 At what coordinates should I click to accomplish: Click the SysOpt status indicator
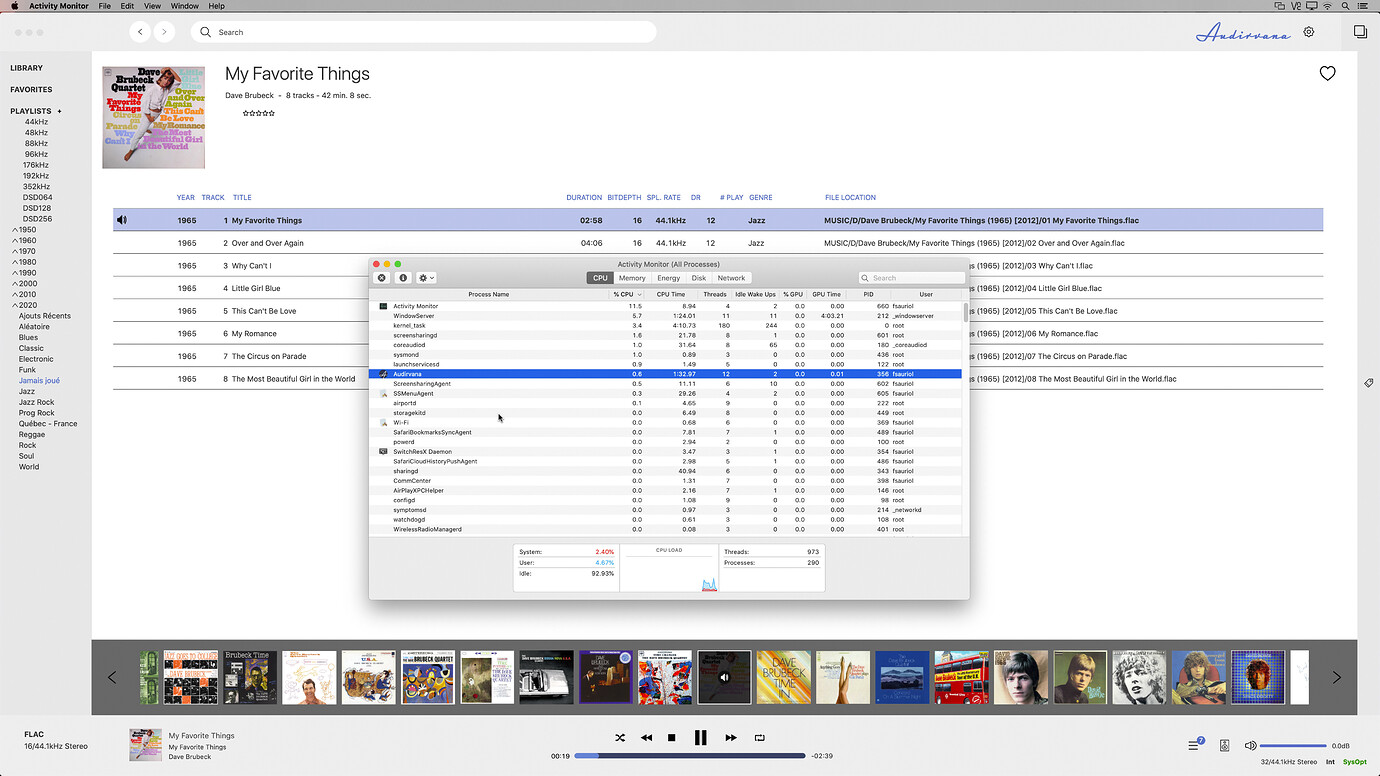[x=1355, y=762]
